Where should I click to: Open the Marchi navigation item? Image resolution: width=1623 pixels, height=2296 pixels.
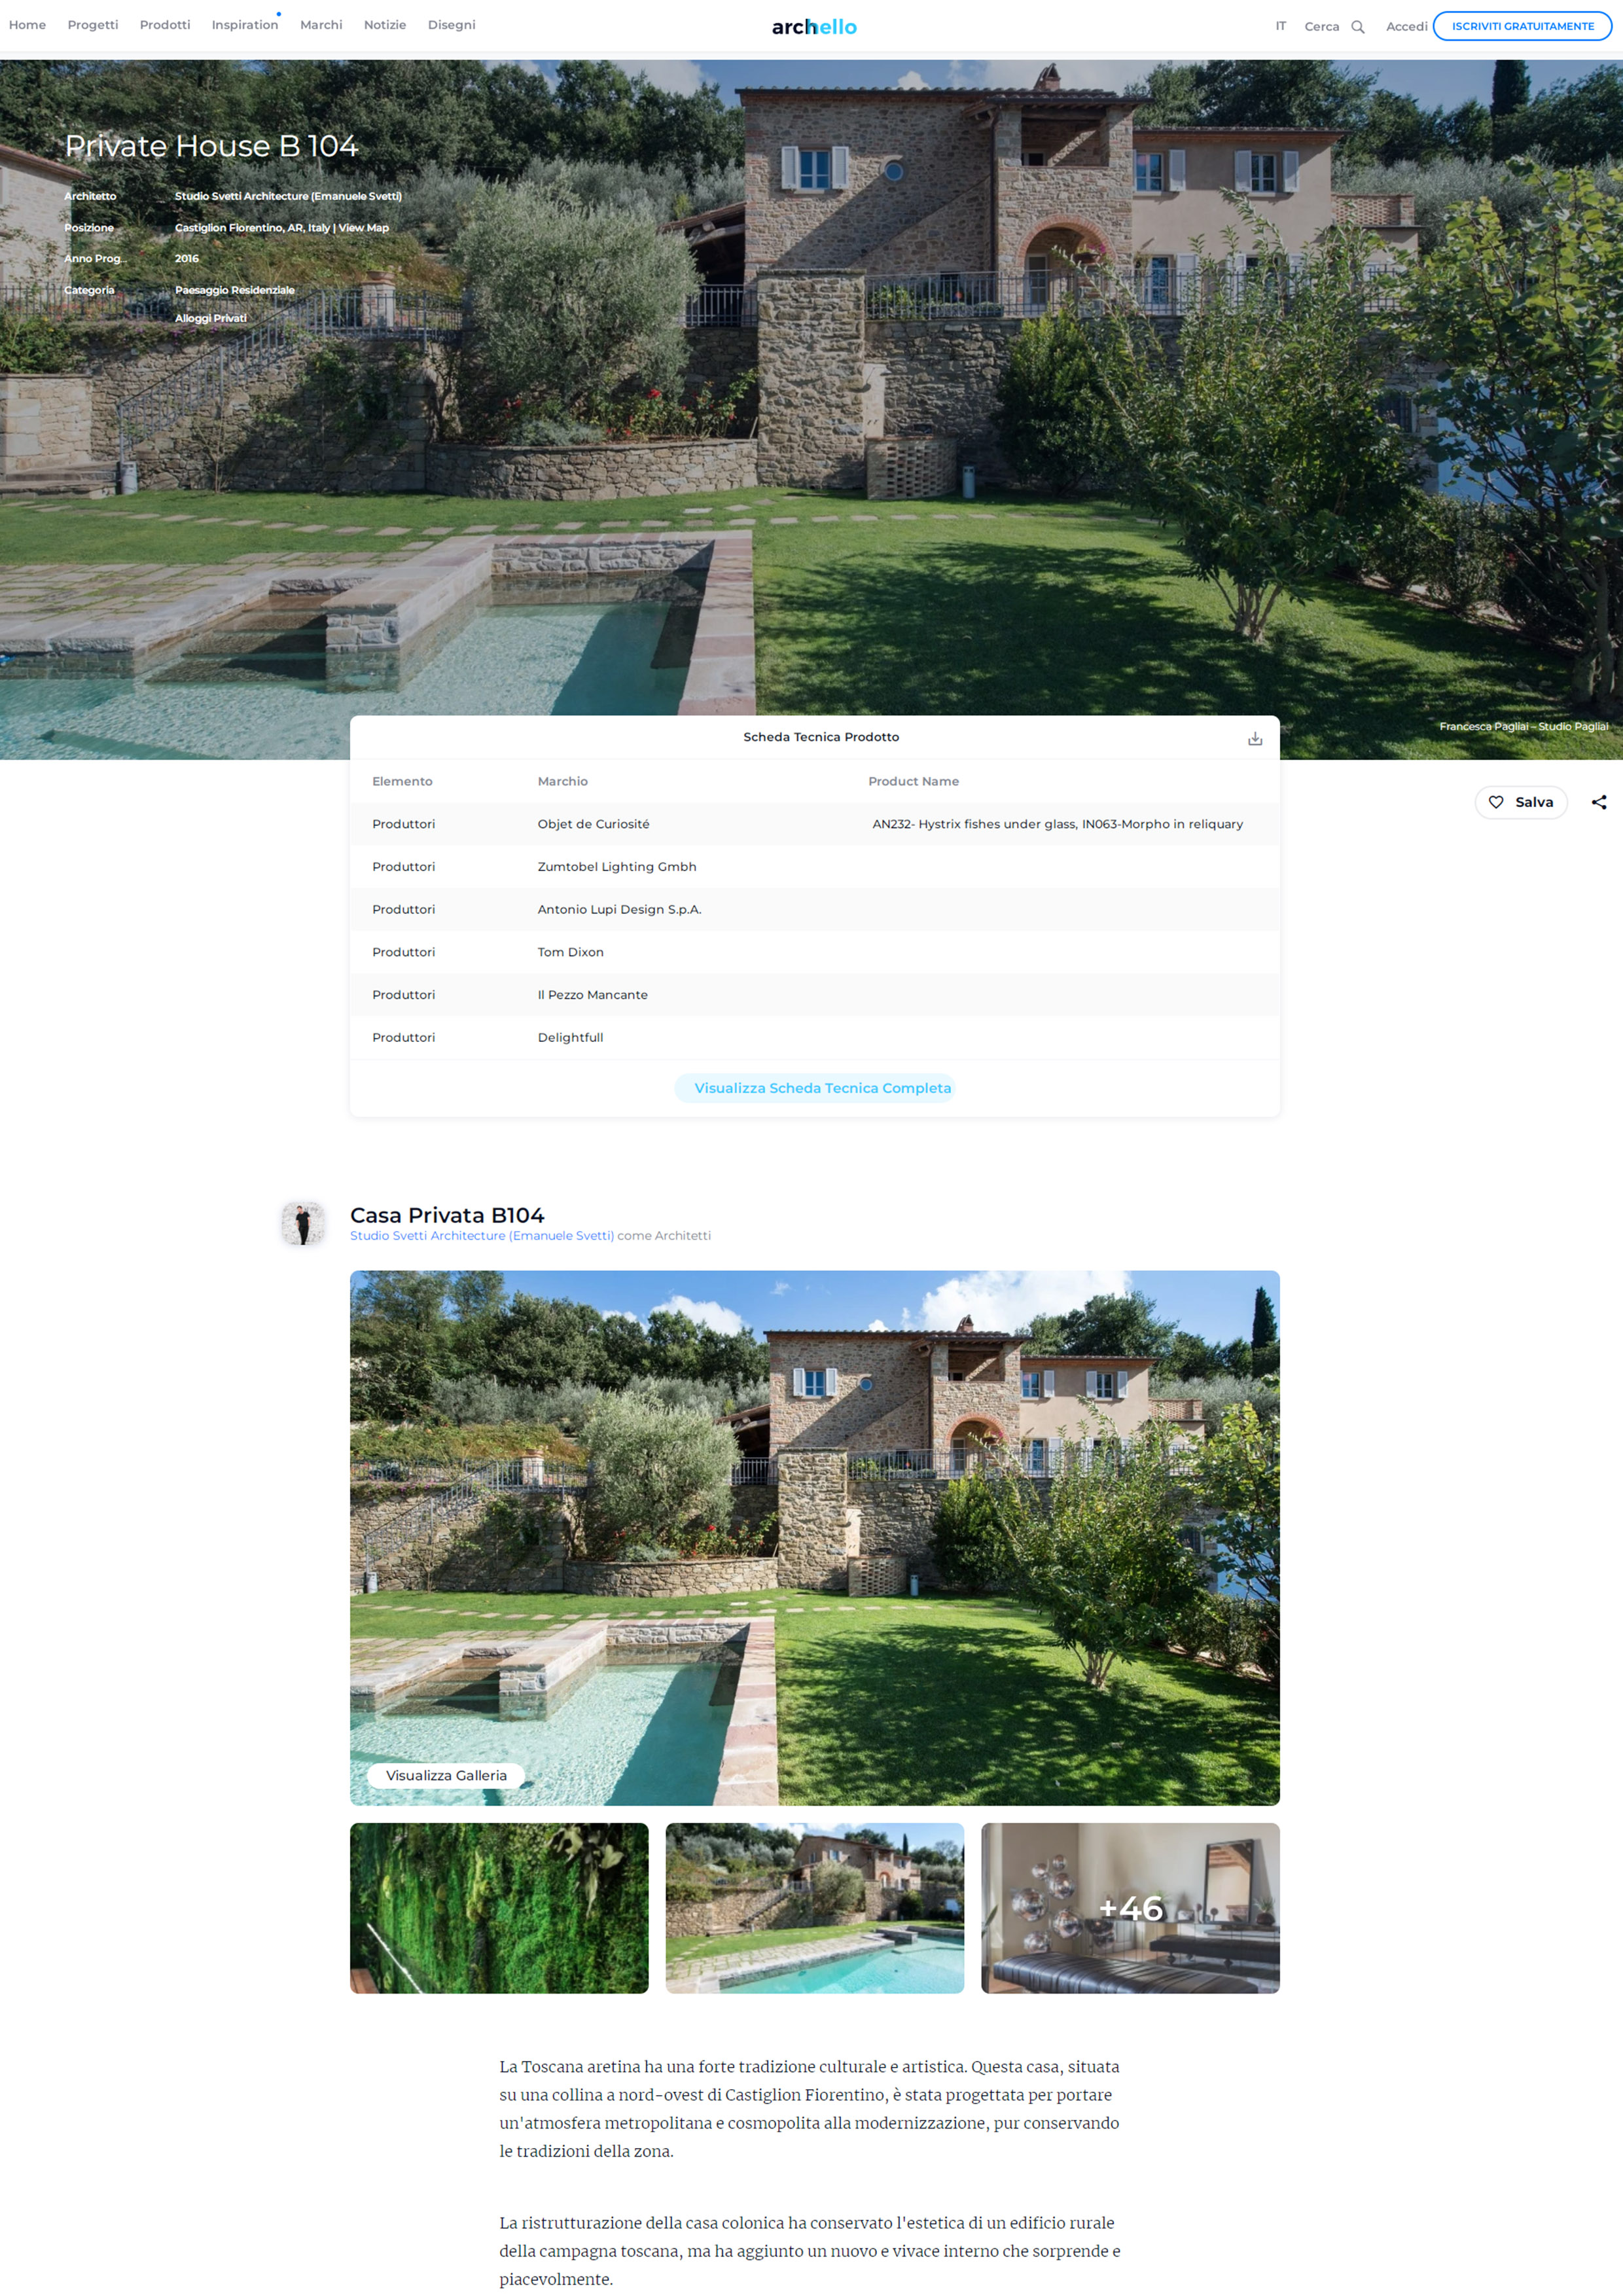tap(321, 25)
